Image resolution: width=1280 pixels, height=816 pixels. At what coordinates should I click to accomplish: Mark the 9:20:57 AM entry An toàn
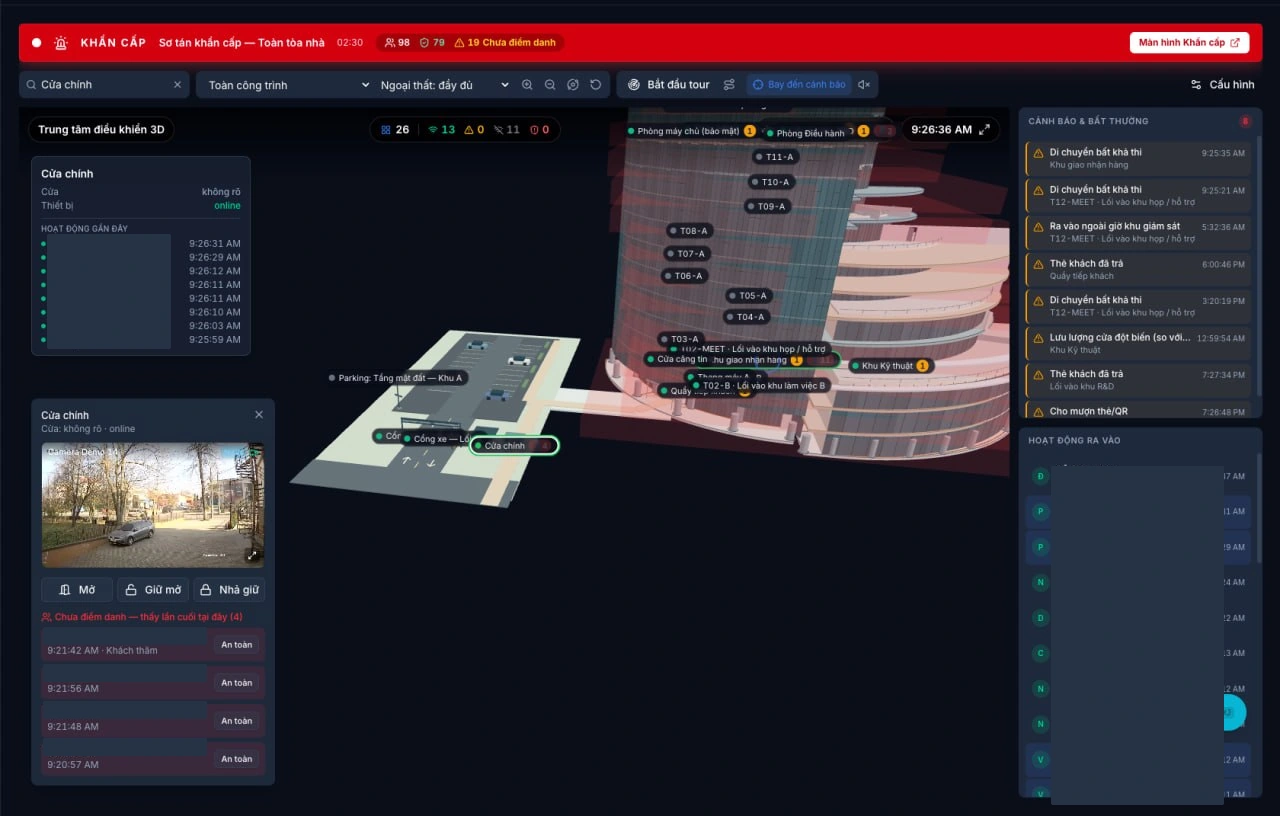(237, 759)
